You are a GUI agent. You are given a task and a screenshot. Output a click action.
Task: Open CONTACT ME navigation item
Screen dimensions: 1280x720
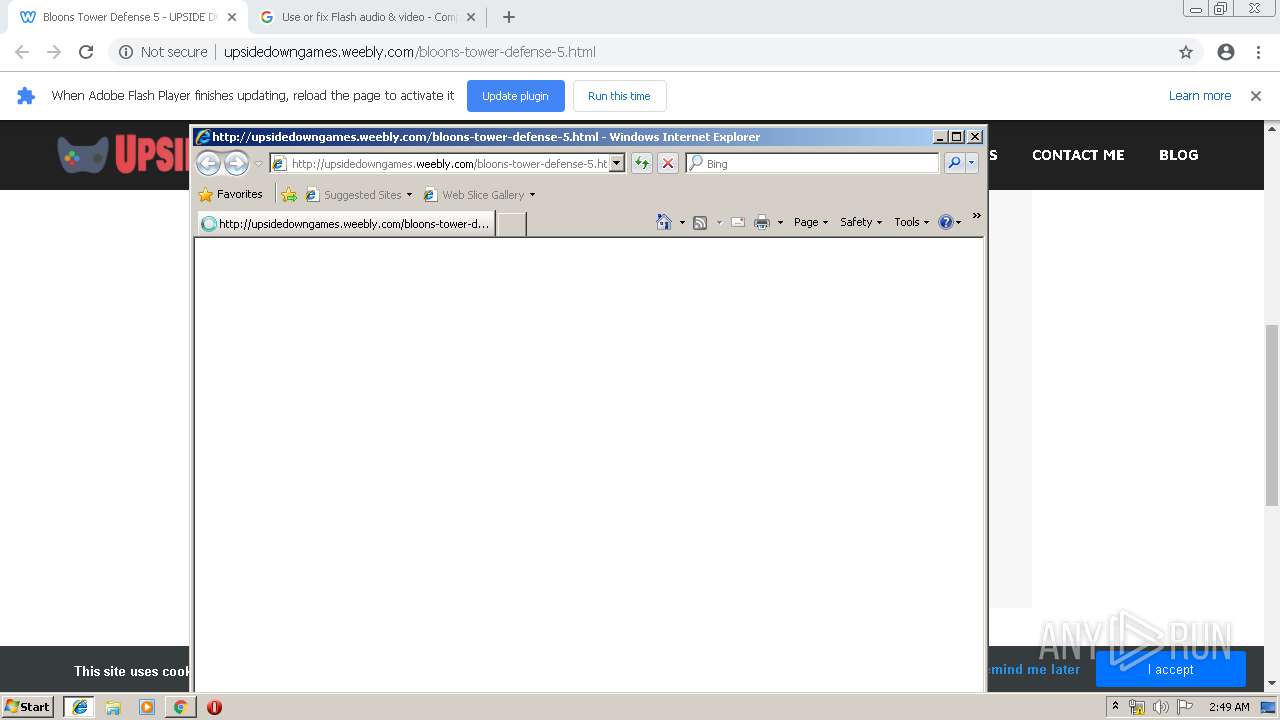point(1078,155)
